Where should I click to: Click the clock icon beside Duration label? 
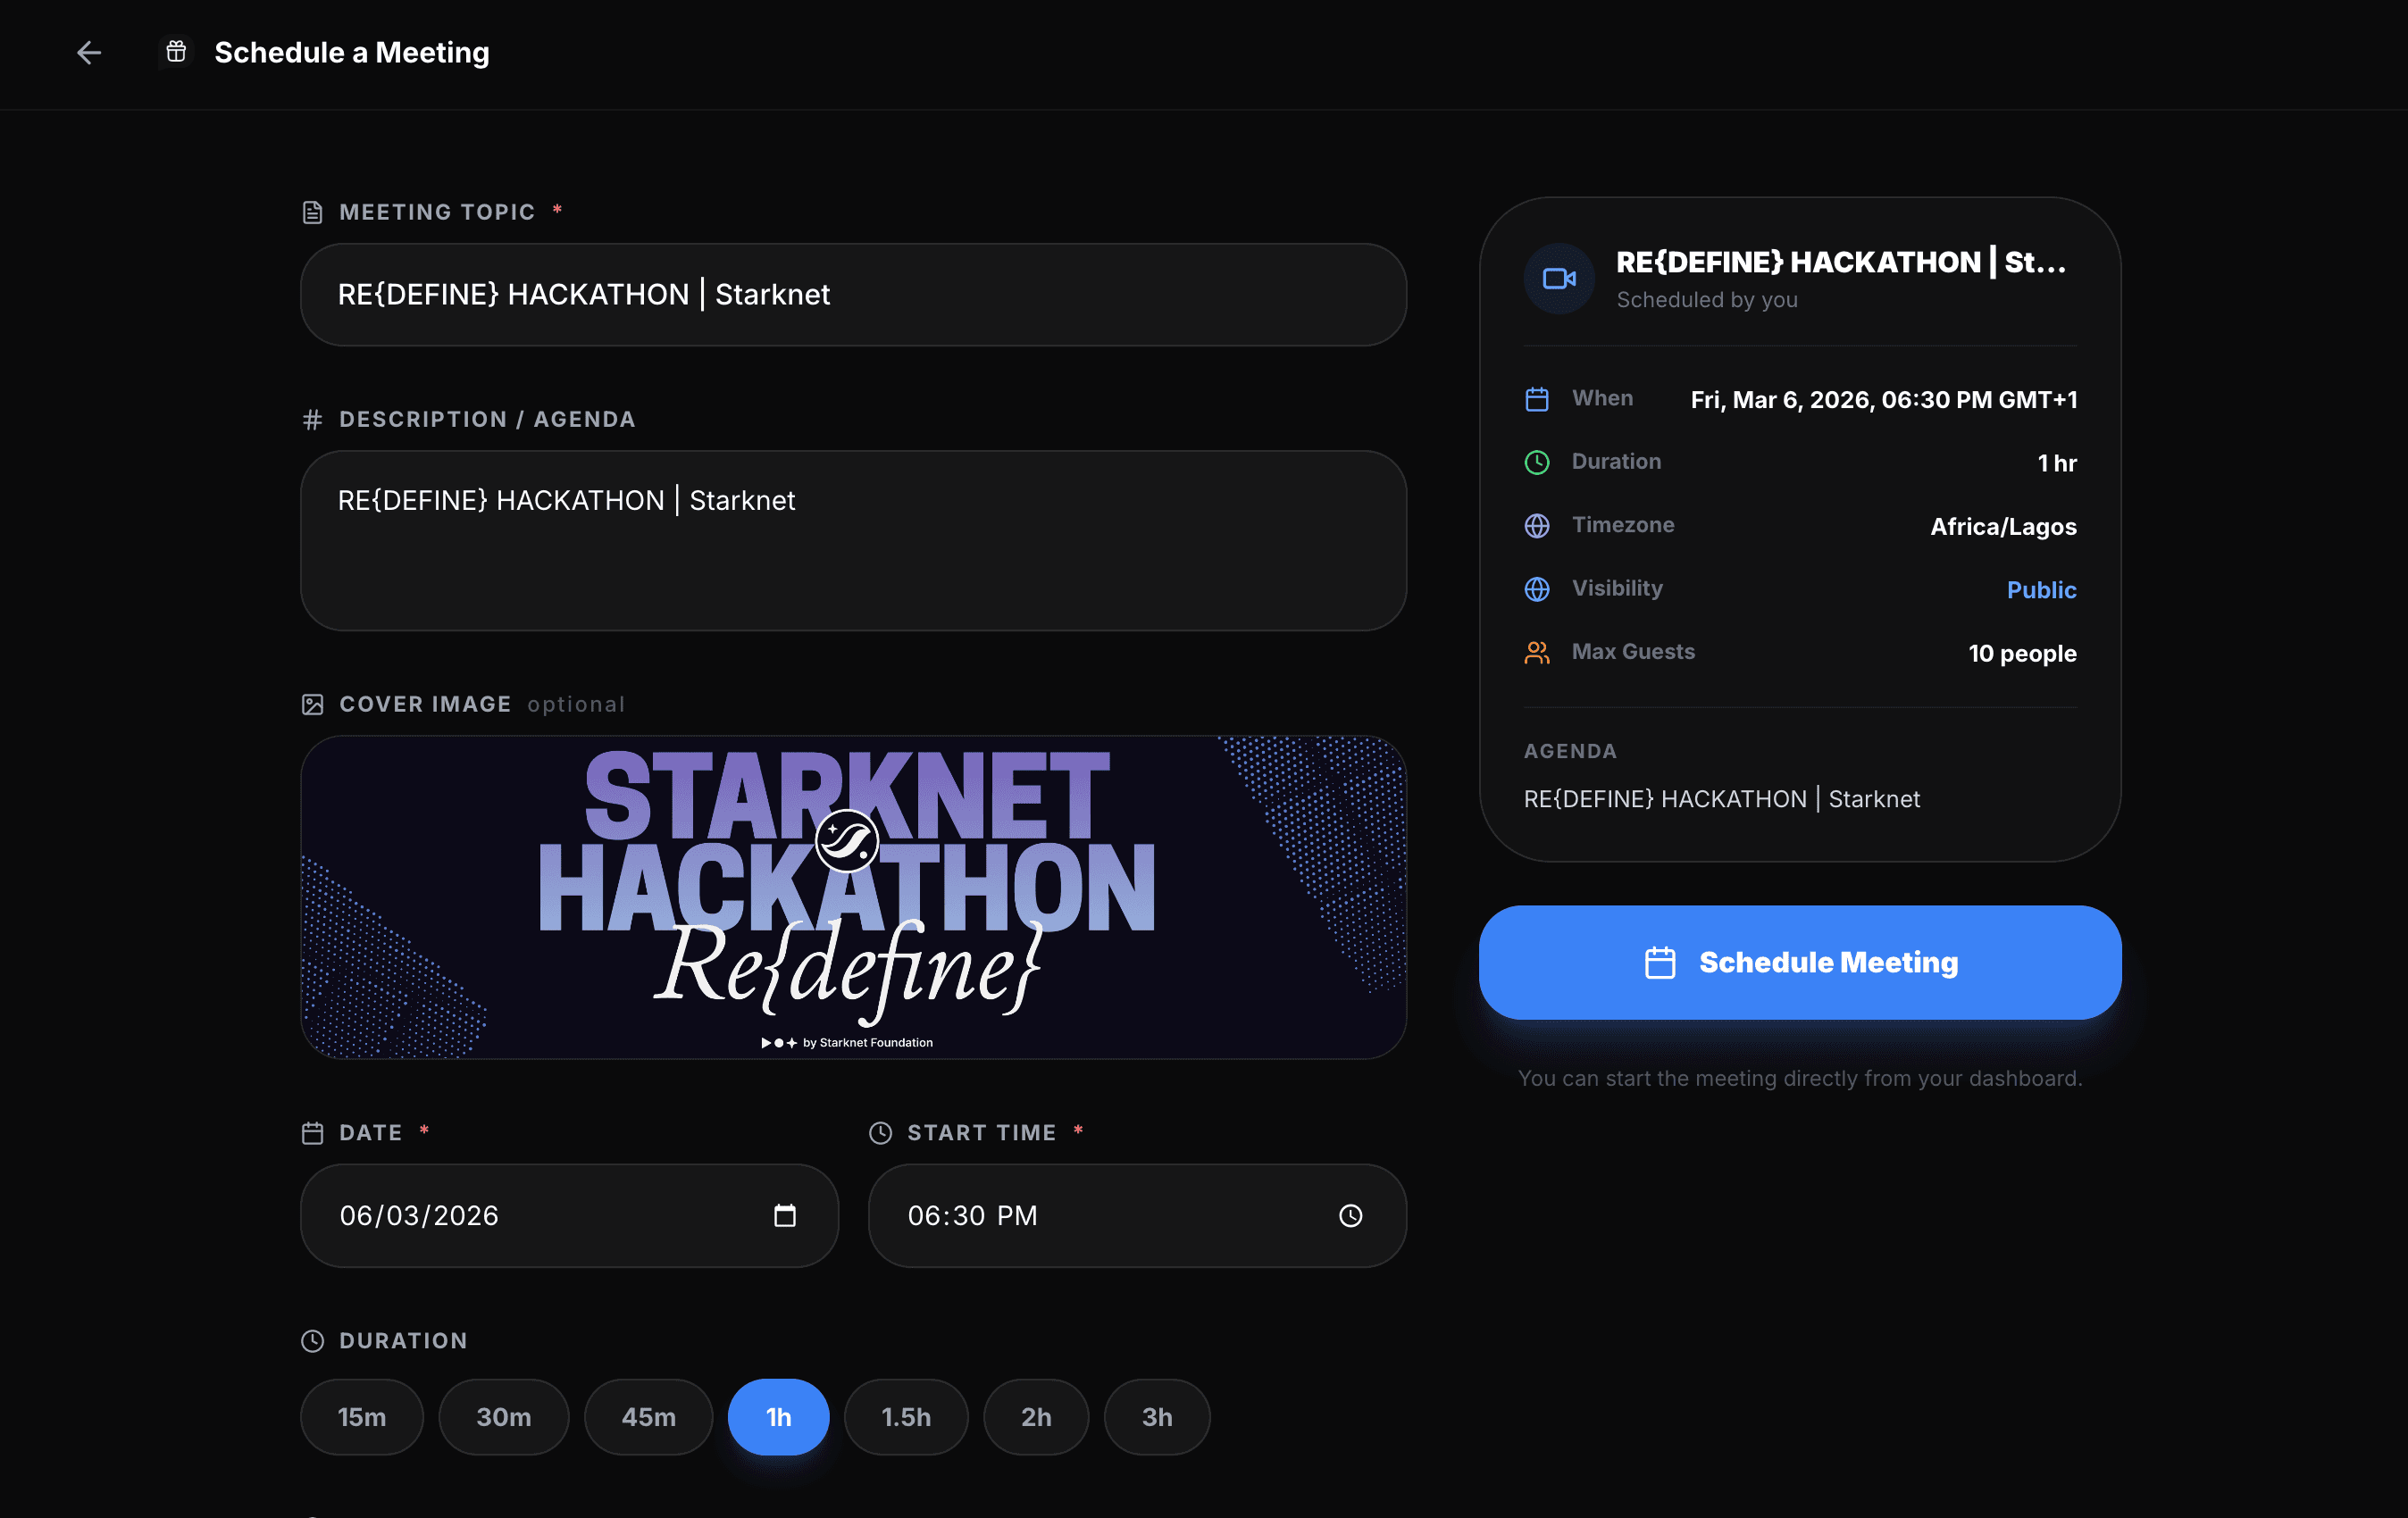pos(312,1340)
